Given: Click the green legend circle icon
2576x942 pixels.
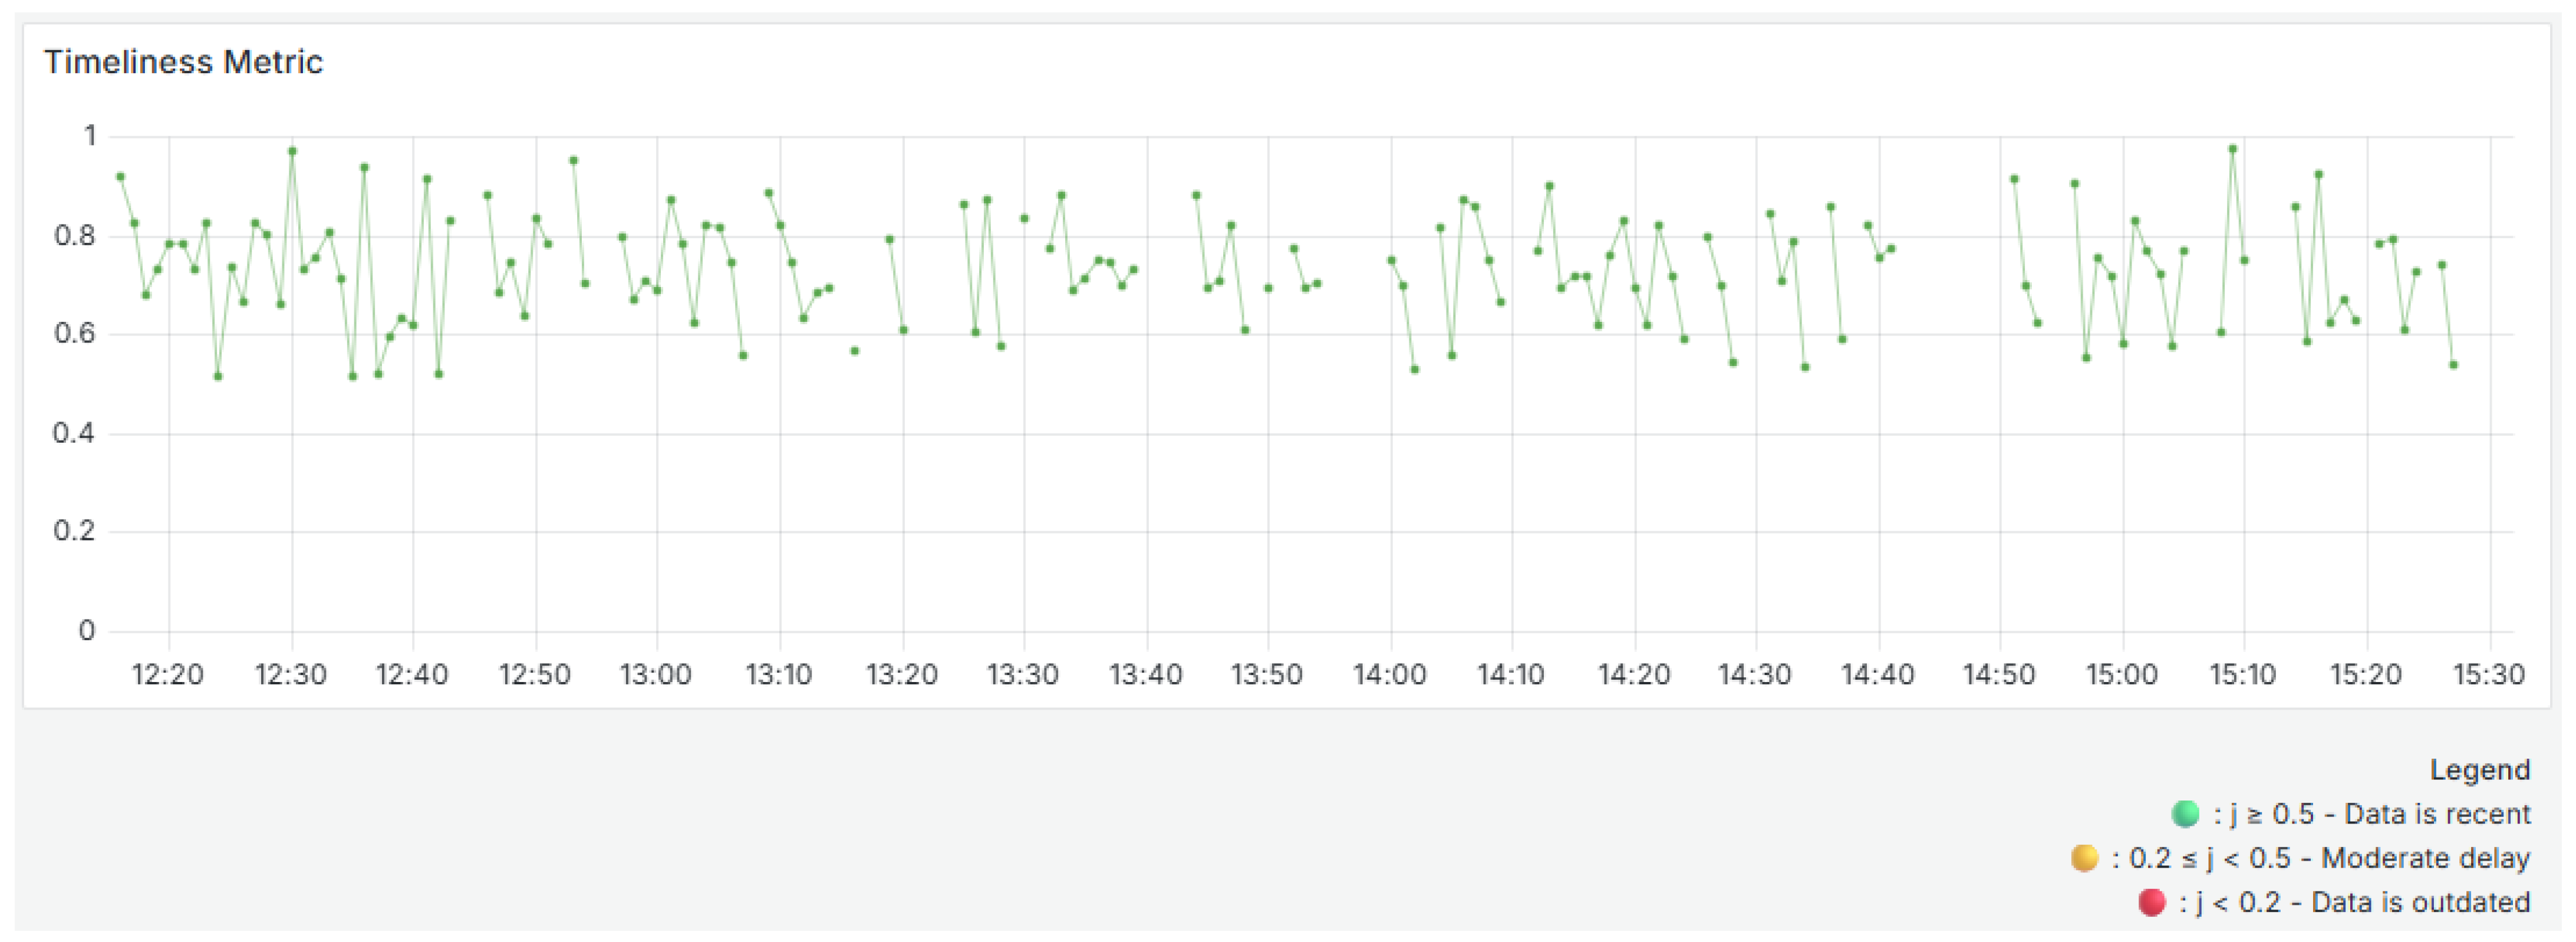Looking at the screenshot, I should pos(2185,814).
